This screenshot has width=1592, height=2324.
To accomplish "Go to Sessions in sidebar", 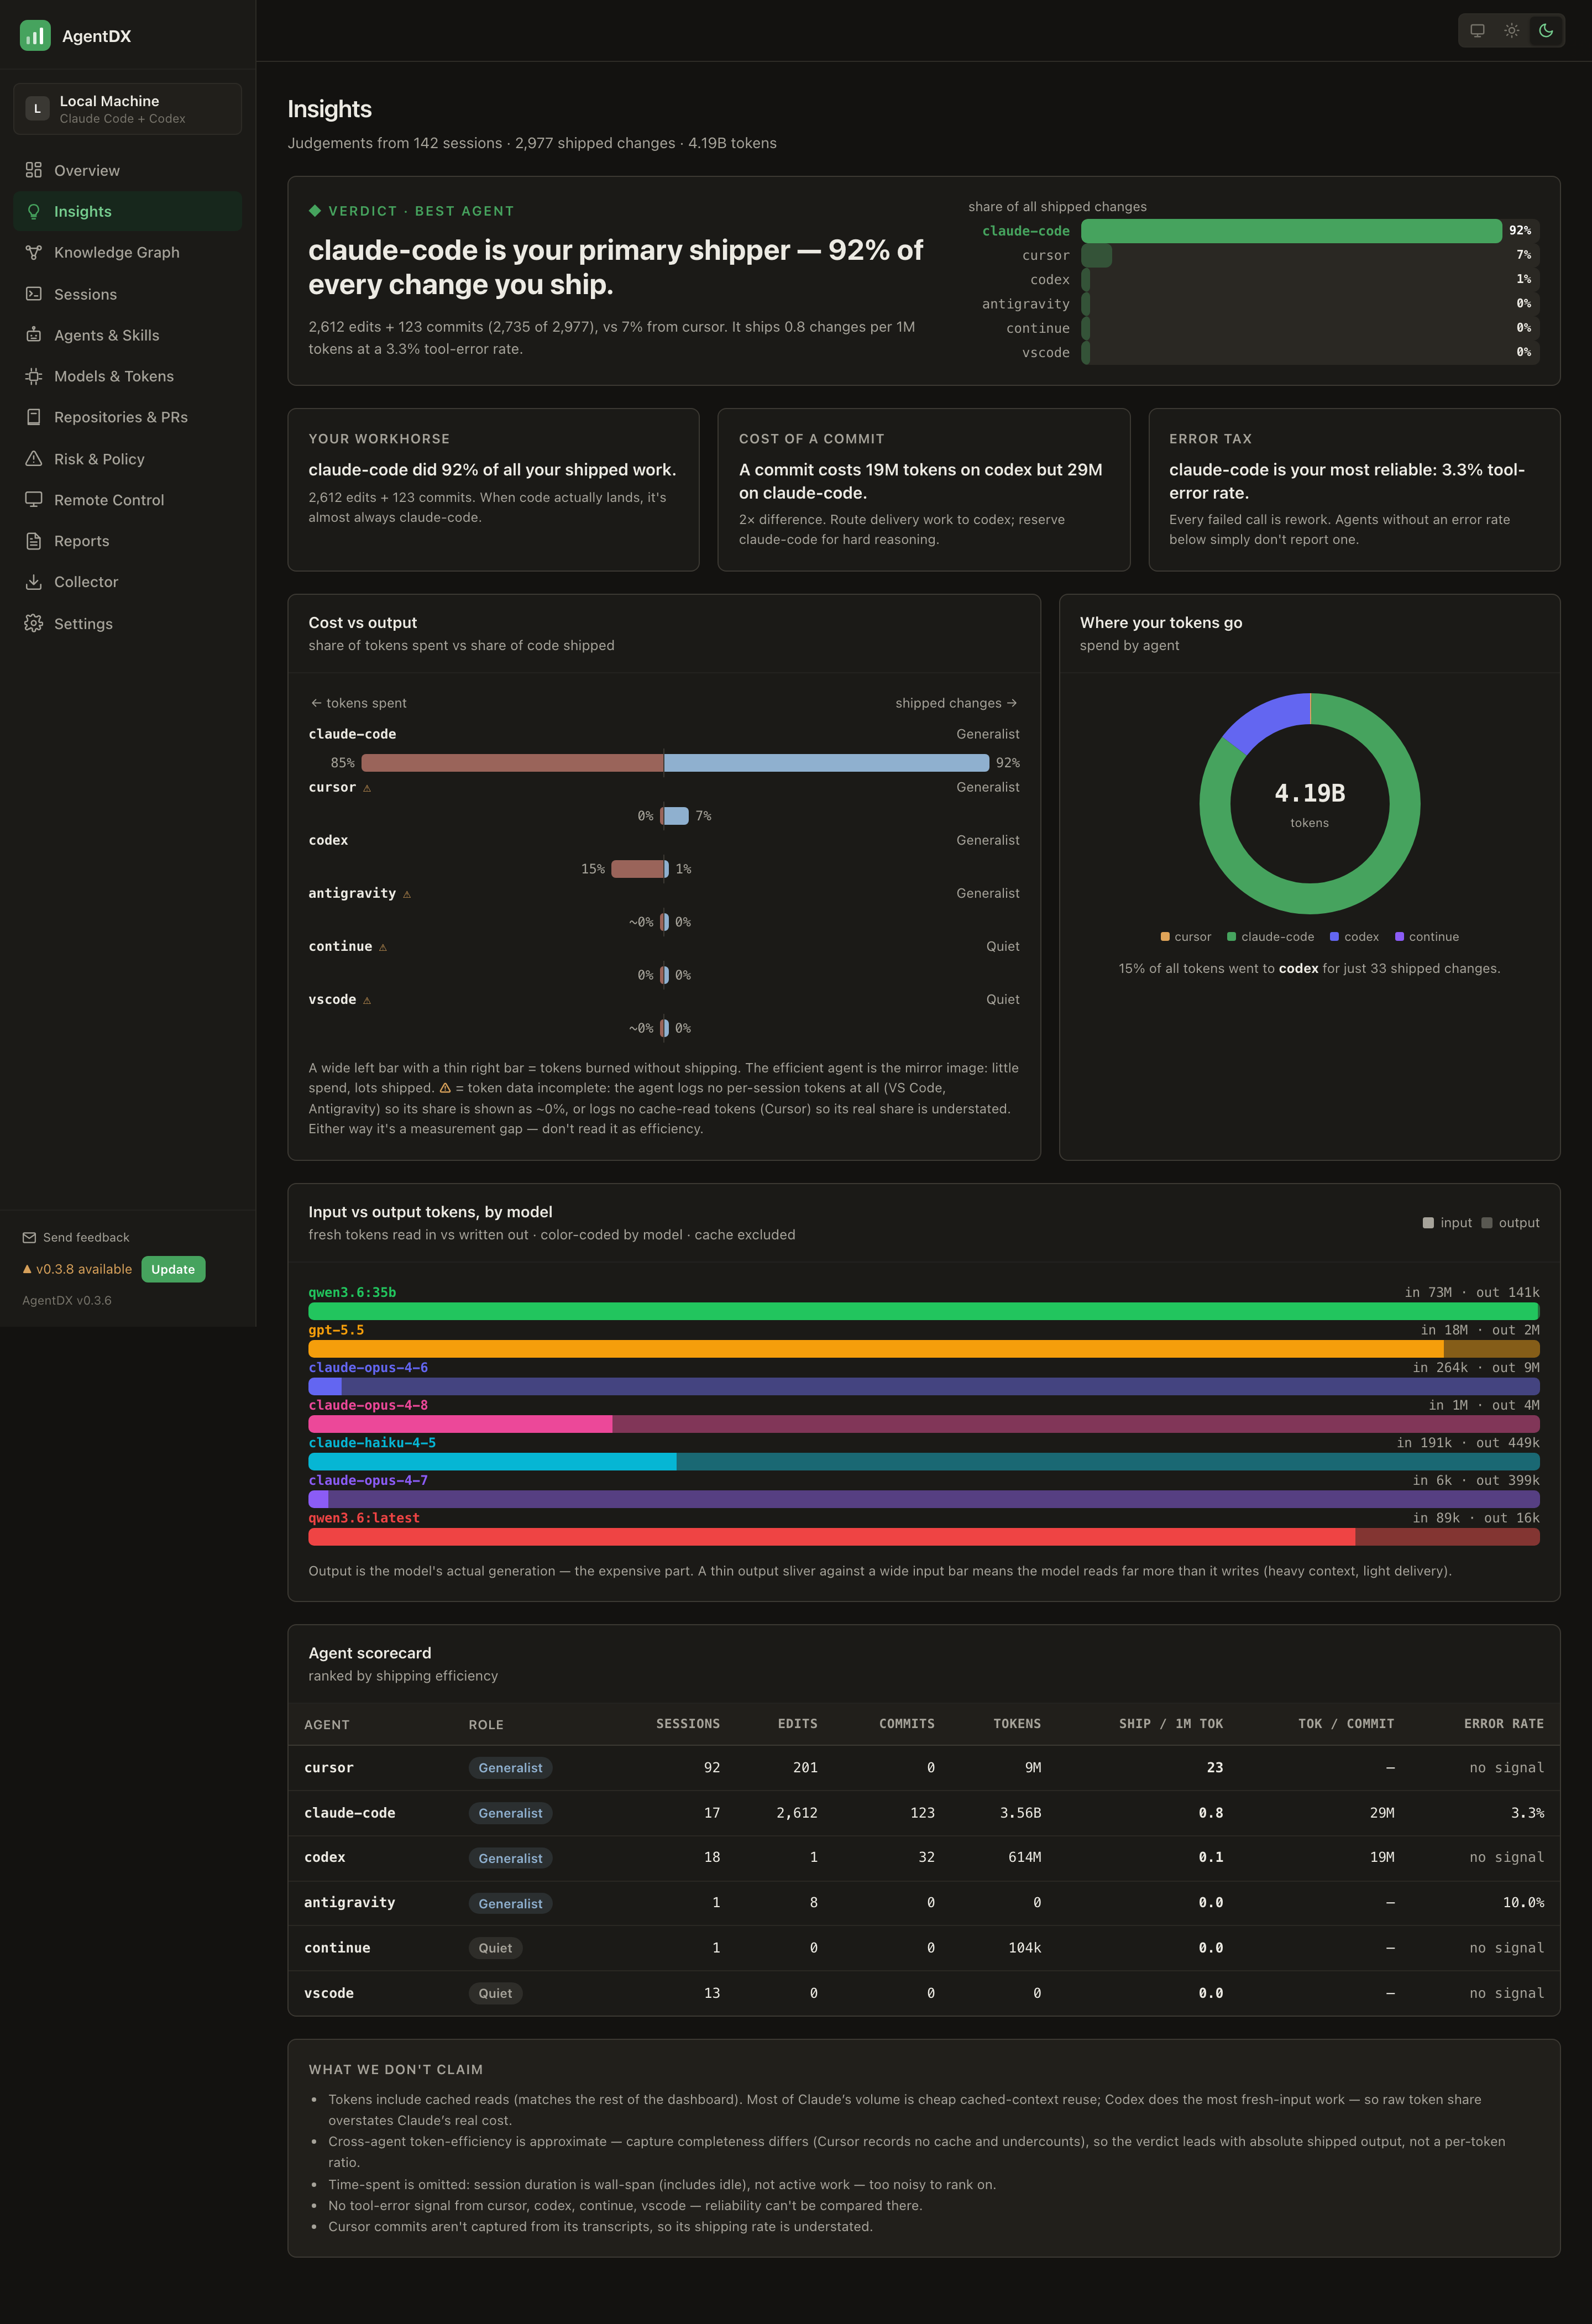I will coord(127,294).
